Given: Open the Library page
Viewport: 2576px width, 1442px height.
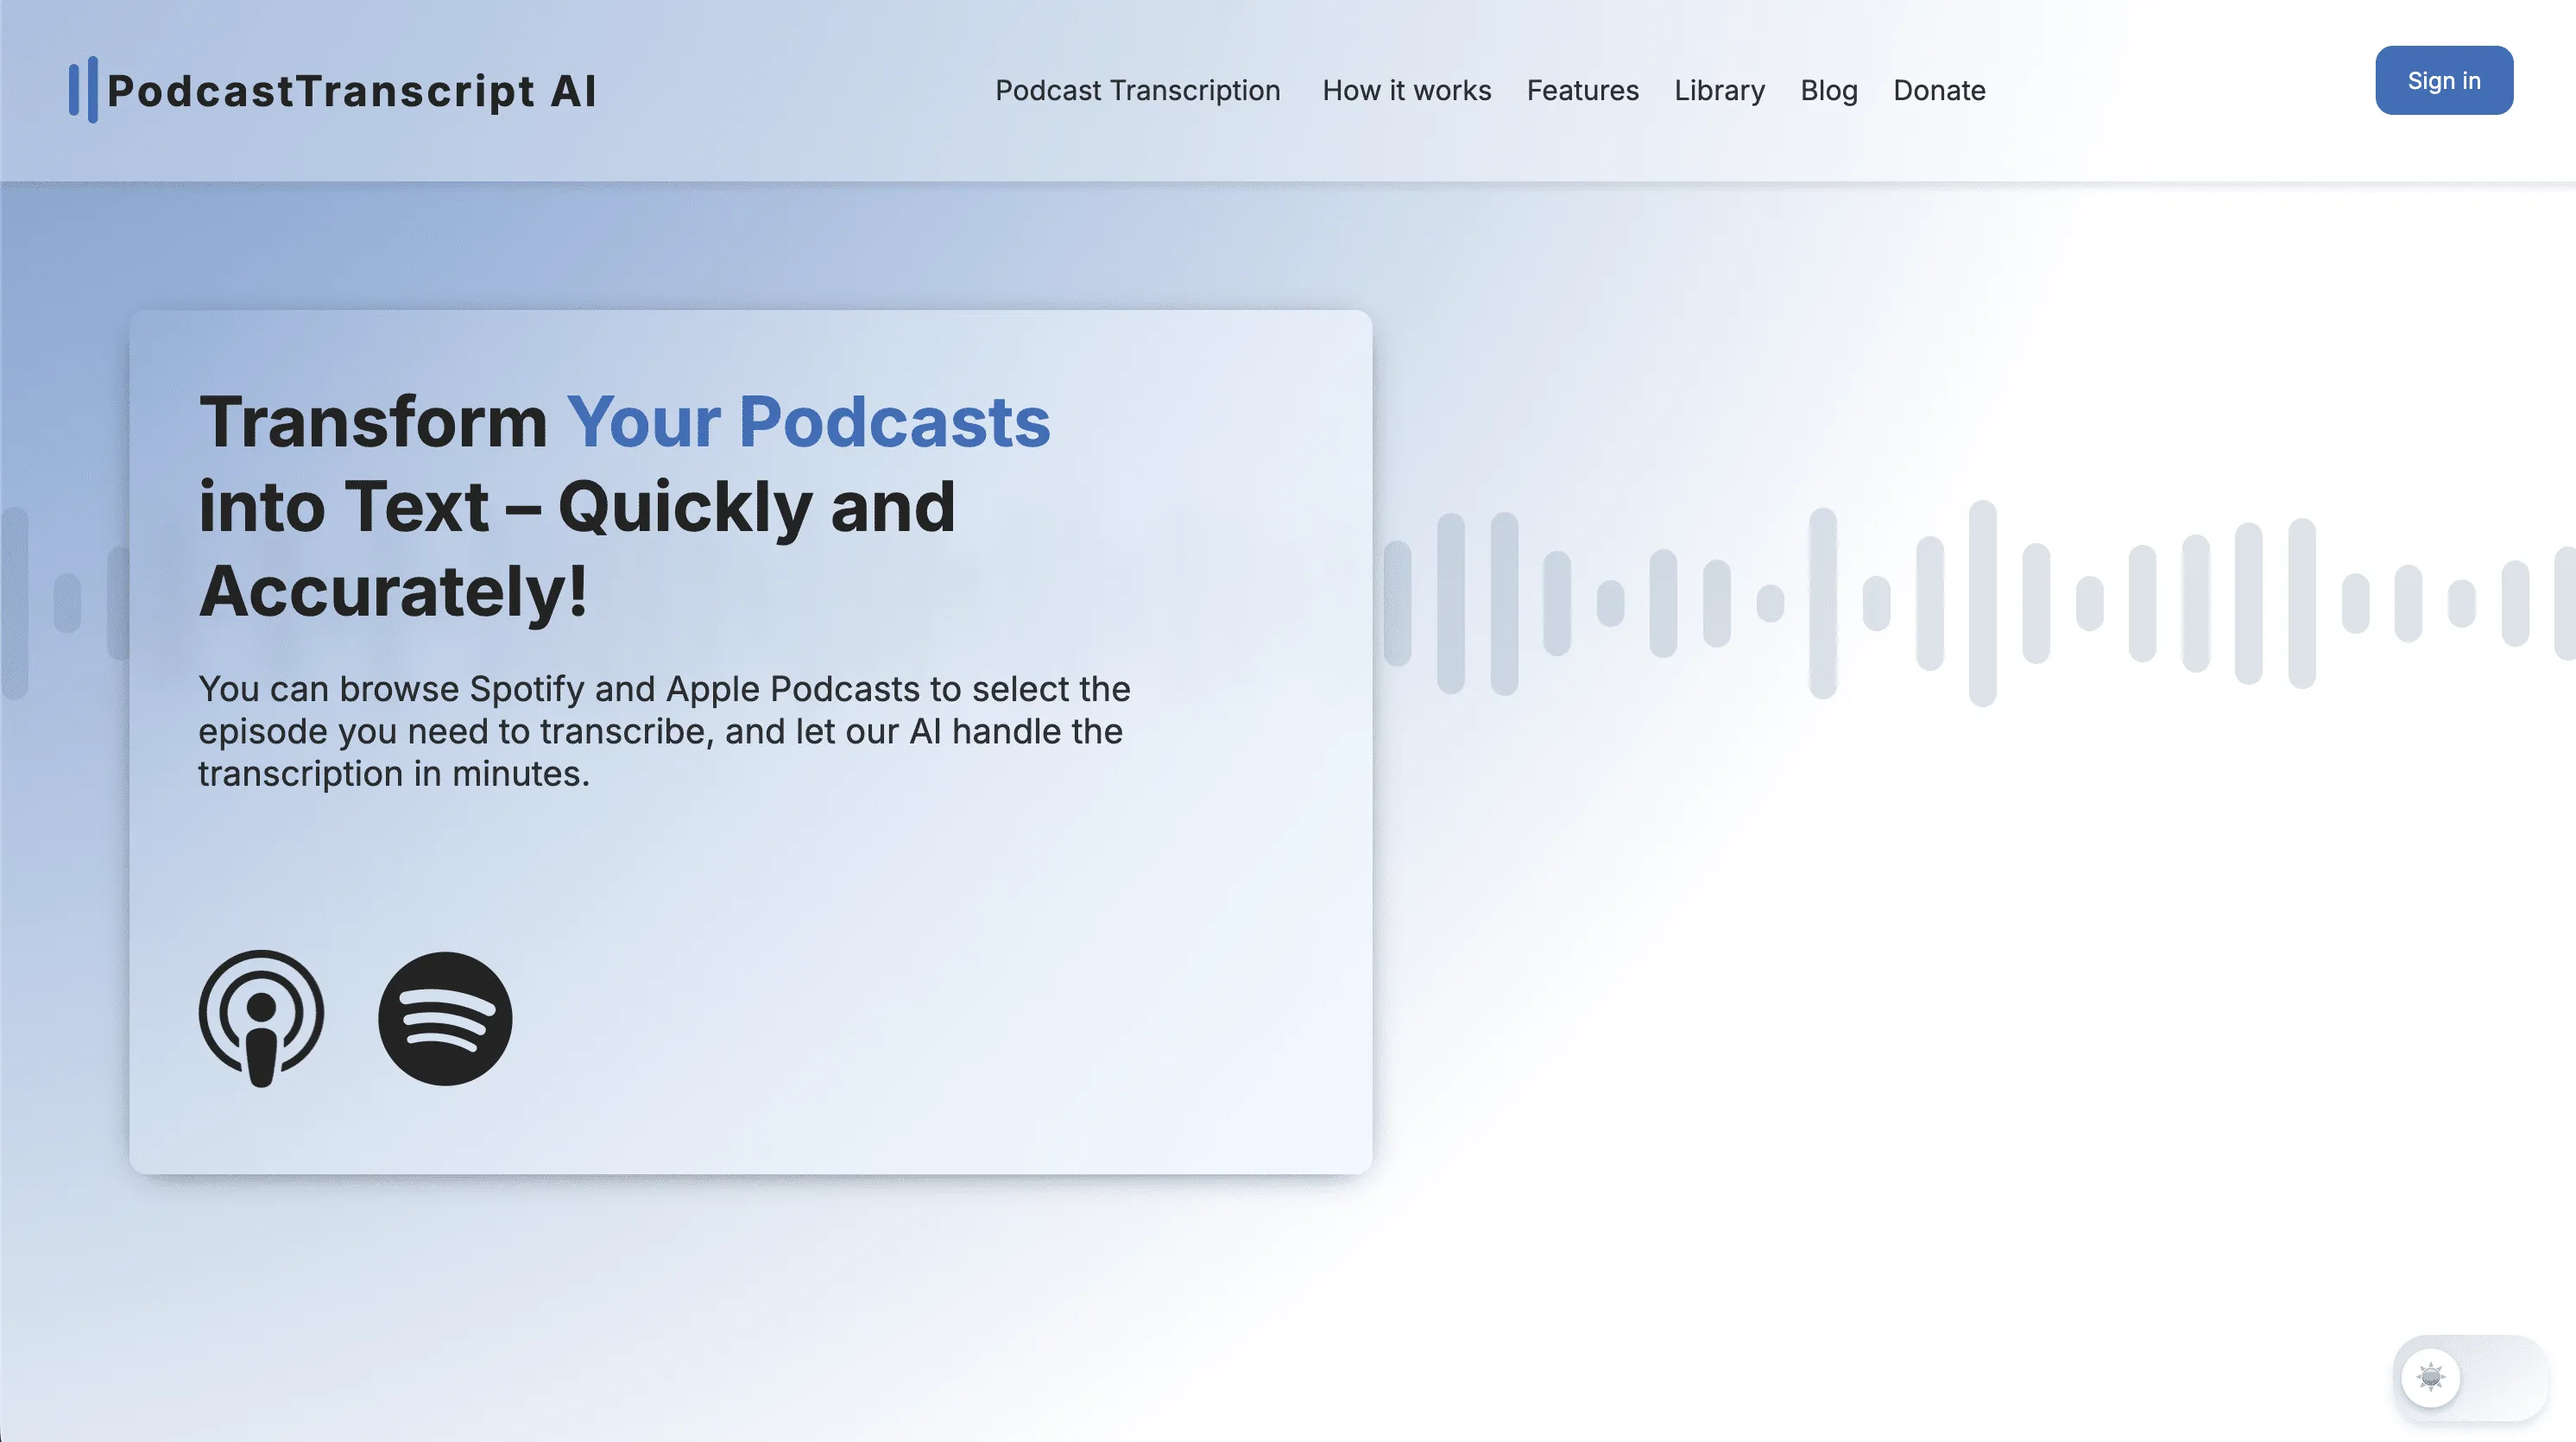Looking at the screenshot, I should [x=1719, y=90].
